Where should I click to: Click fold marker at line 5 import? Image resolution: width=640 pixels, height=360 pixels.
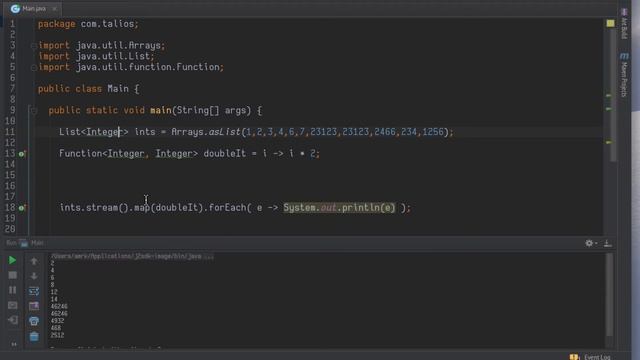[x=34, y=67]
